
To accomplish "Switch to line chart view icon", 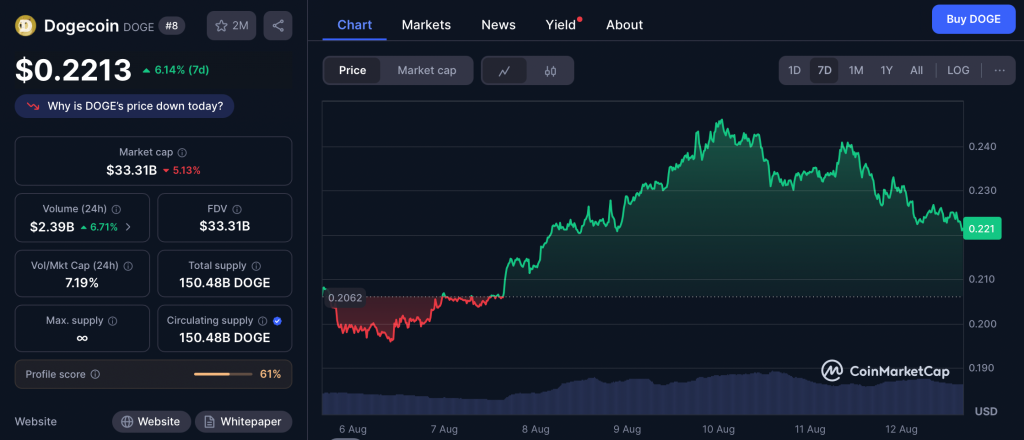I will click(505, 71).
